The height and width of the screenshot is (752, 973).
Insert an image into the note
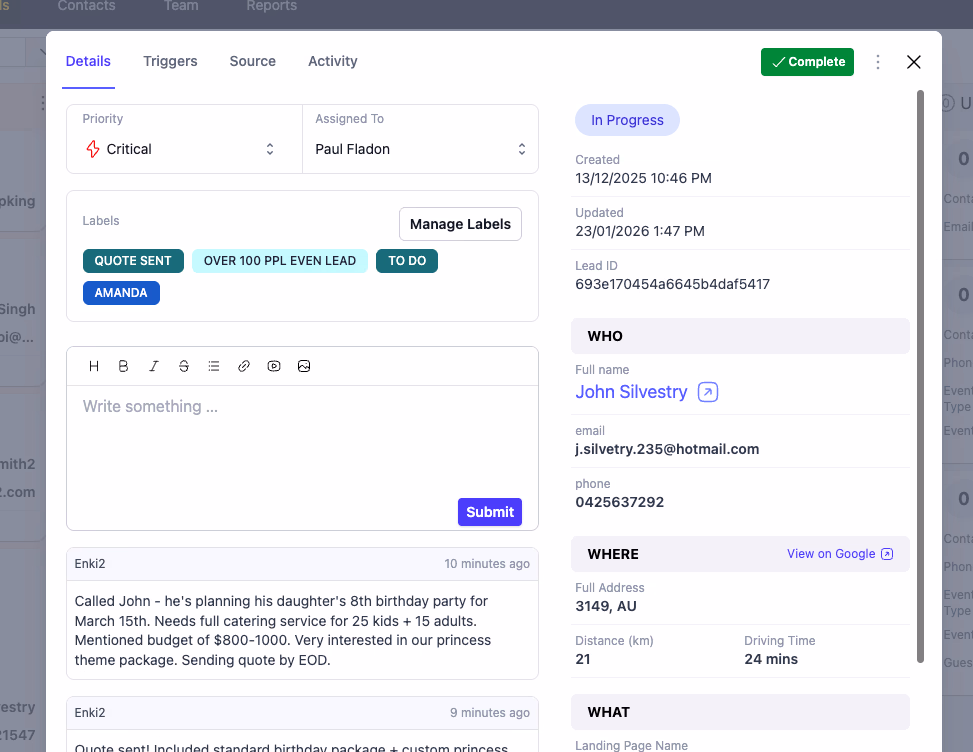click(x=303, y=366)
